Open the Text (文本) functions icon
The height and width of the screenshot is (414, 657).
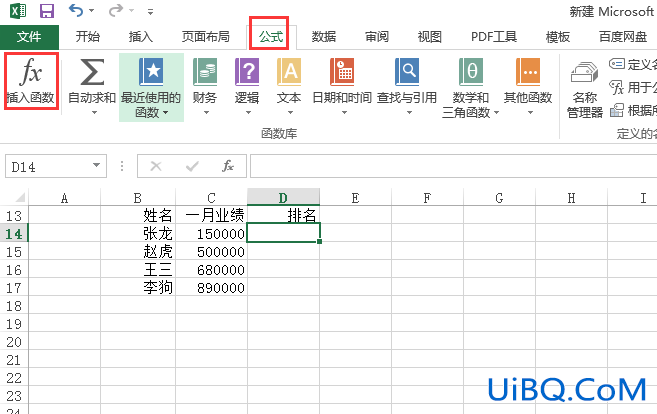pyautogui.click(x=289, y=72)
